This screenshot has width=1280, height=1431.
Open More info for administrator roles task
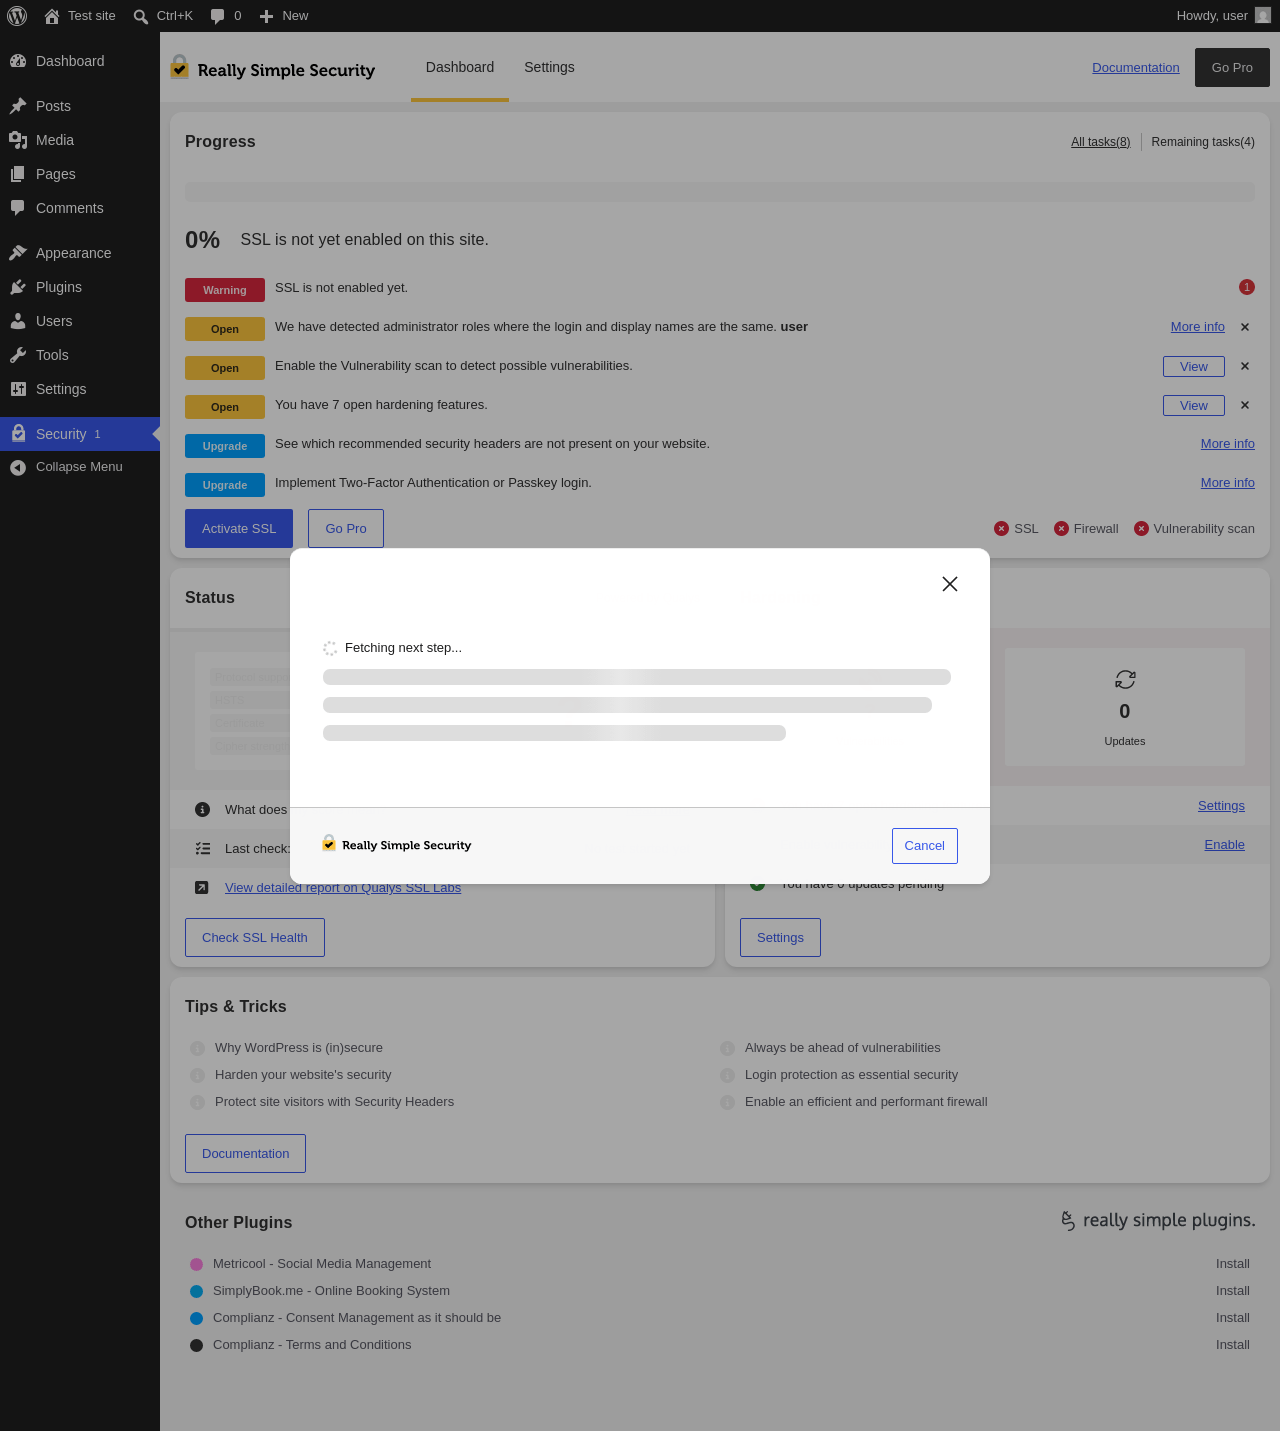1198,327
